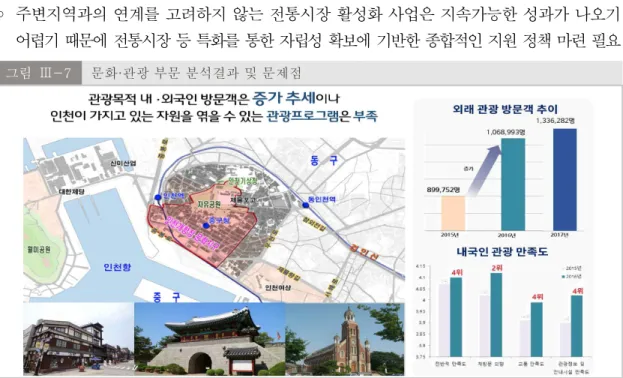
Task: Click the map label '인천여상'
Action: 278,287
